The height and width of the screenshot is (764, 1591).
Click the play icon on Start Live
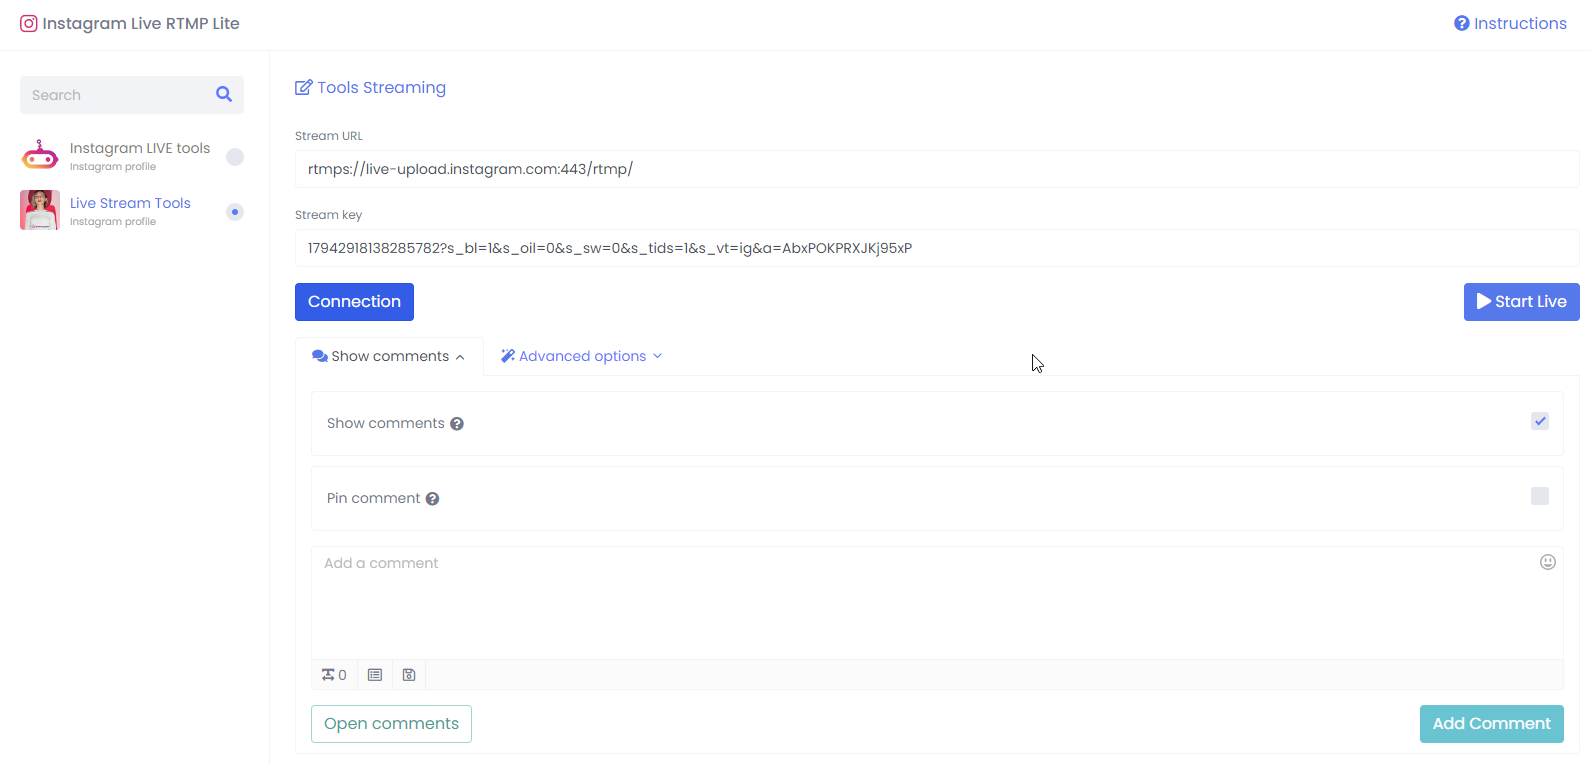tap(1484, 301)
